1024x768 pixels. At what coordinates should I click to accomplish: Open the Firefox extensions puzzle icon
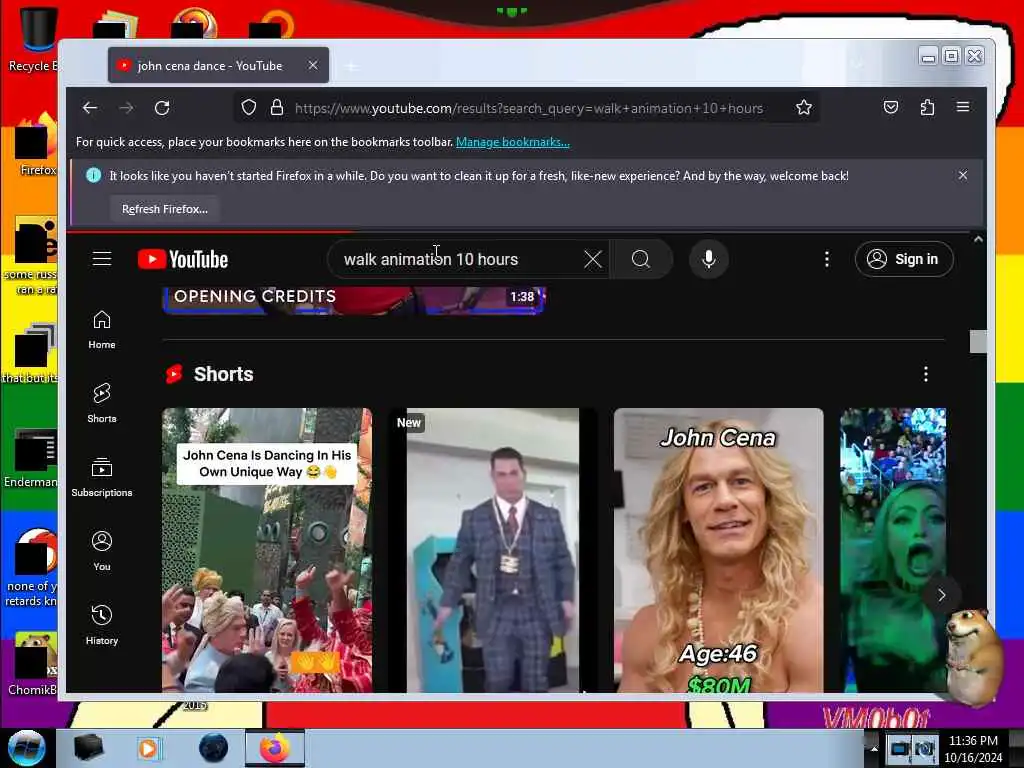pyautogui.click(x=927, y=108)
